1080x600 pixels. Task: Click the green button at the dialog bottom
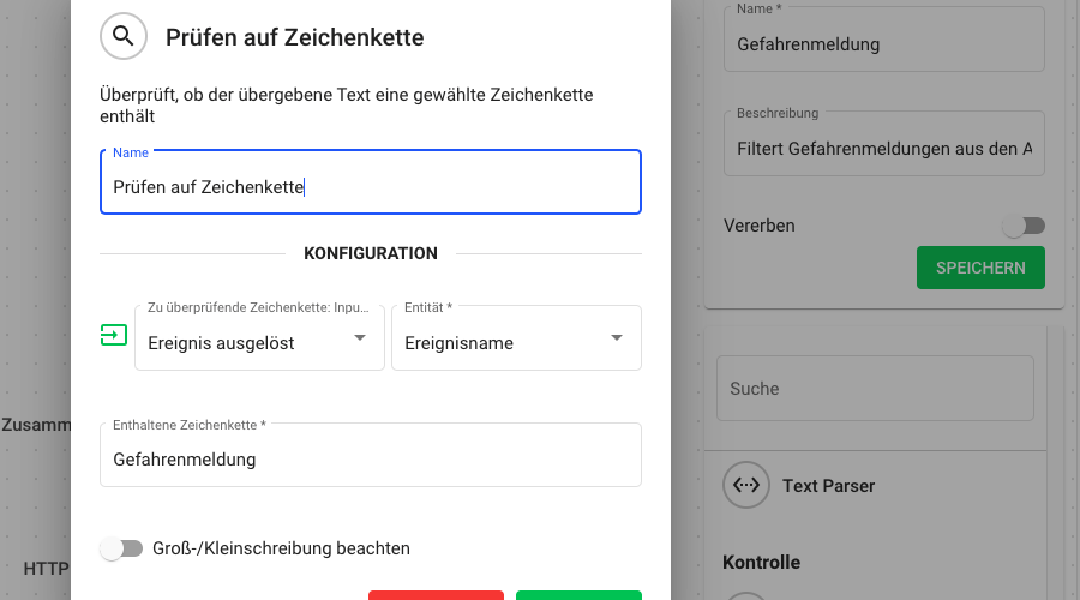(x=578, y=595)
